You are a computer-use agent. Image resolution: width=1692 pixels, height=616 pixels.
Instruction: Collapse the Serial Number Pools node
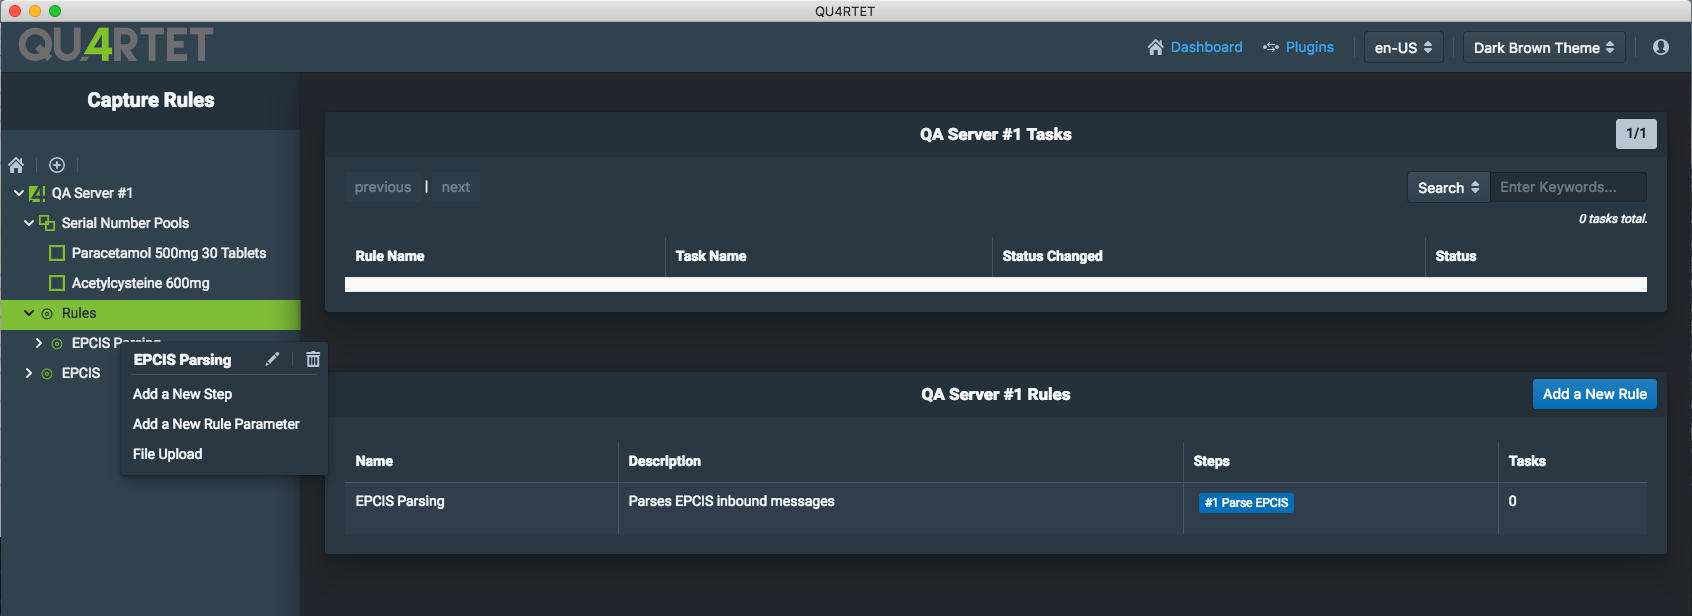click(29, 223)
